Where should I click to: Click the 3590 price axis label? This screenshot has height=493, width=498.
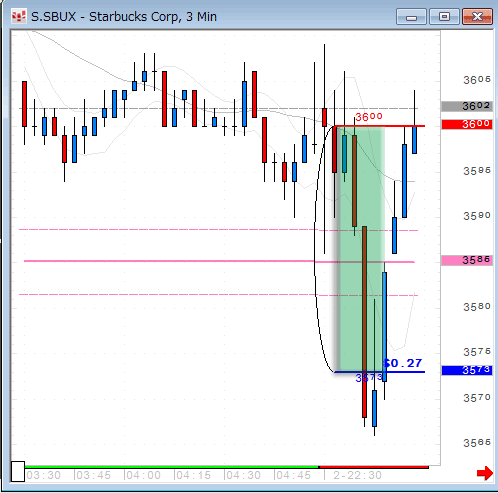coord(477,216)
